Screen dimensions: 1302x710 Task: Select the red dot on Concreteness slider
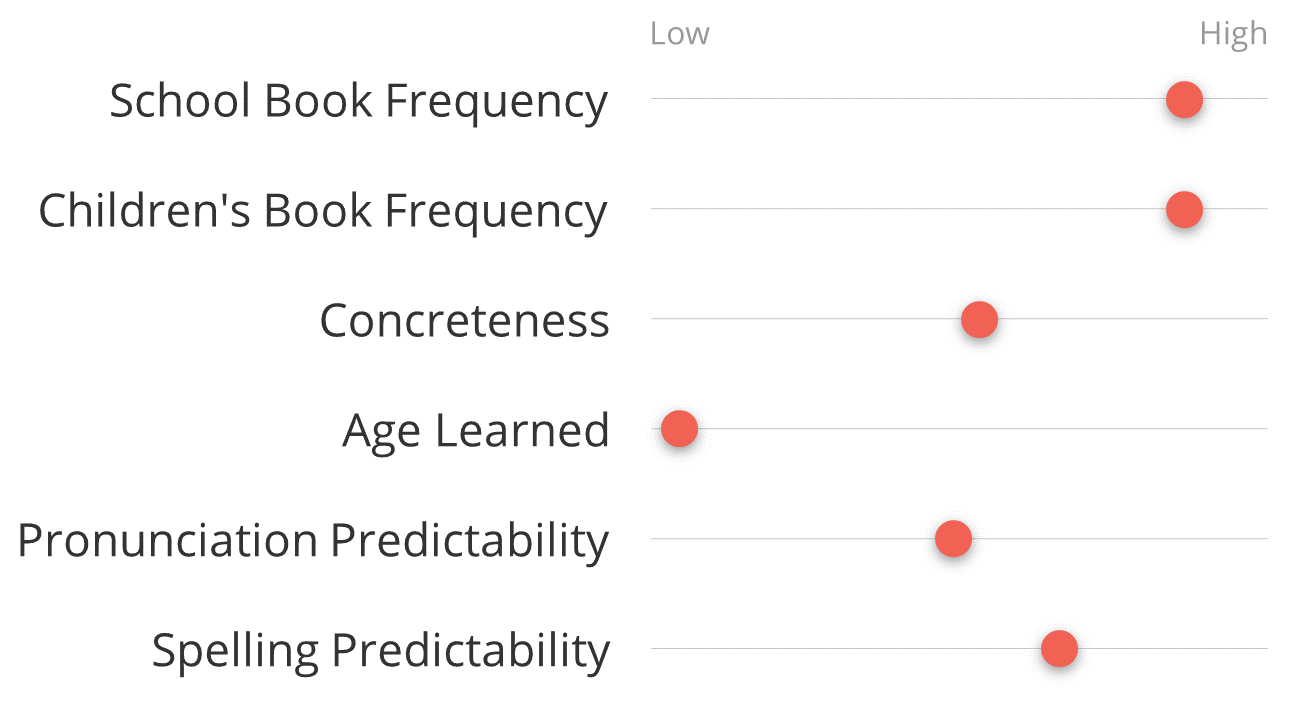click(x=979, y=320)
